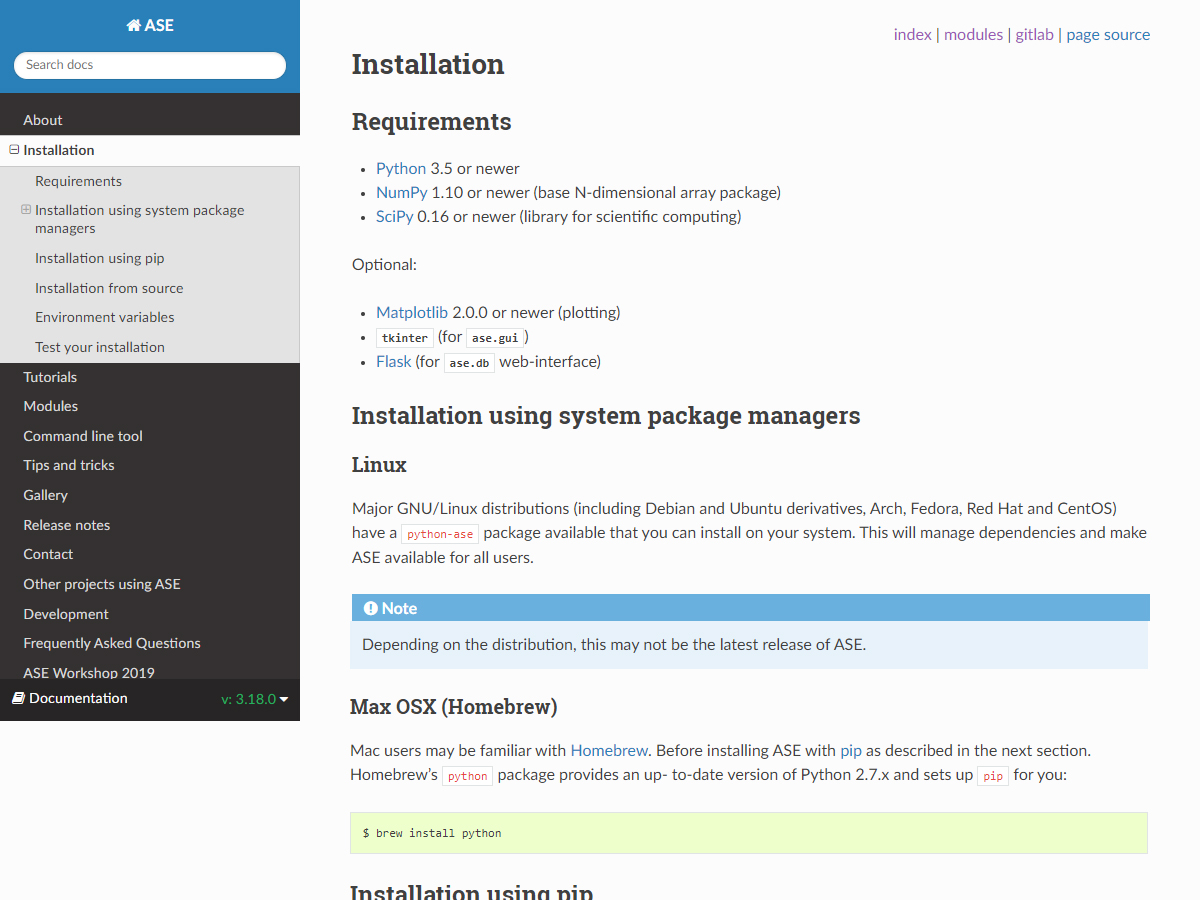Visit the Homebrew link
1200x900 pixels.
tap(609, 750)
